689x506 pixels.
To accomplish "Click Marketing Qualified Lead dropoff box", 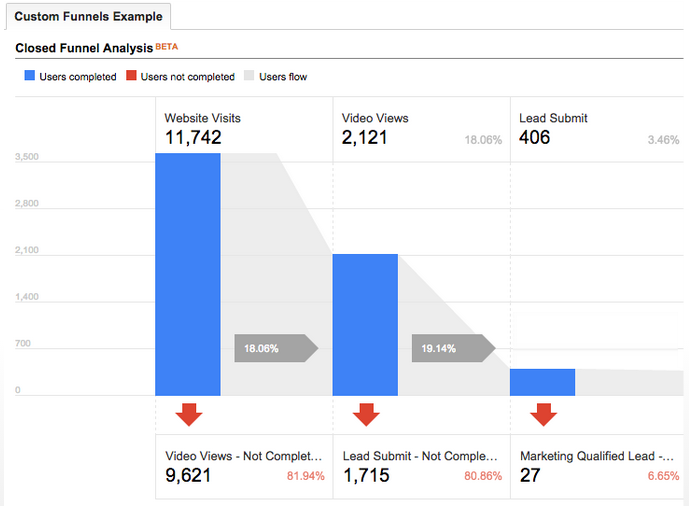I will point(598,466).
